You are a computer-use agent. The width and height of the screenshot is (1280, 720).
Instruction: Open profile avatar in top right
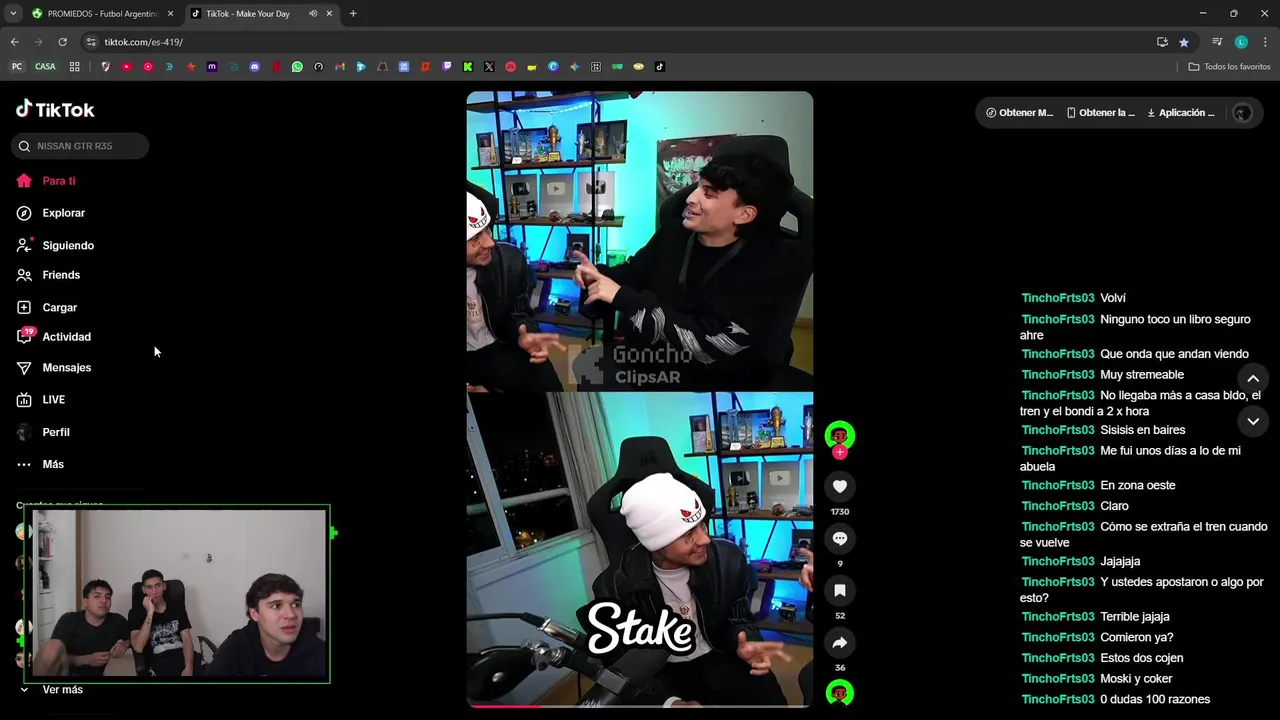(x=1243, y=113)
